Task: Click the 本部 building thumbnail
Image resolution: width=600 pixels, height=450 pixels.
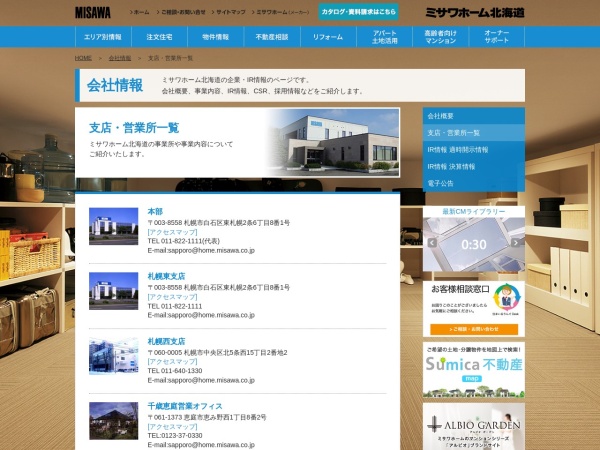Action: (x=114, y=226)
